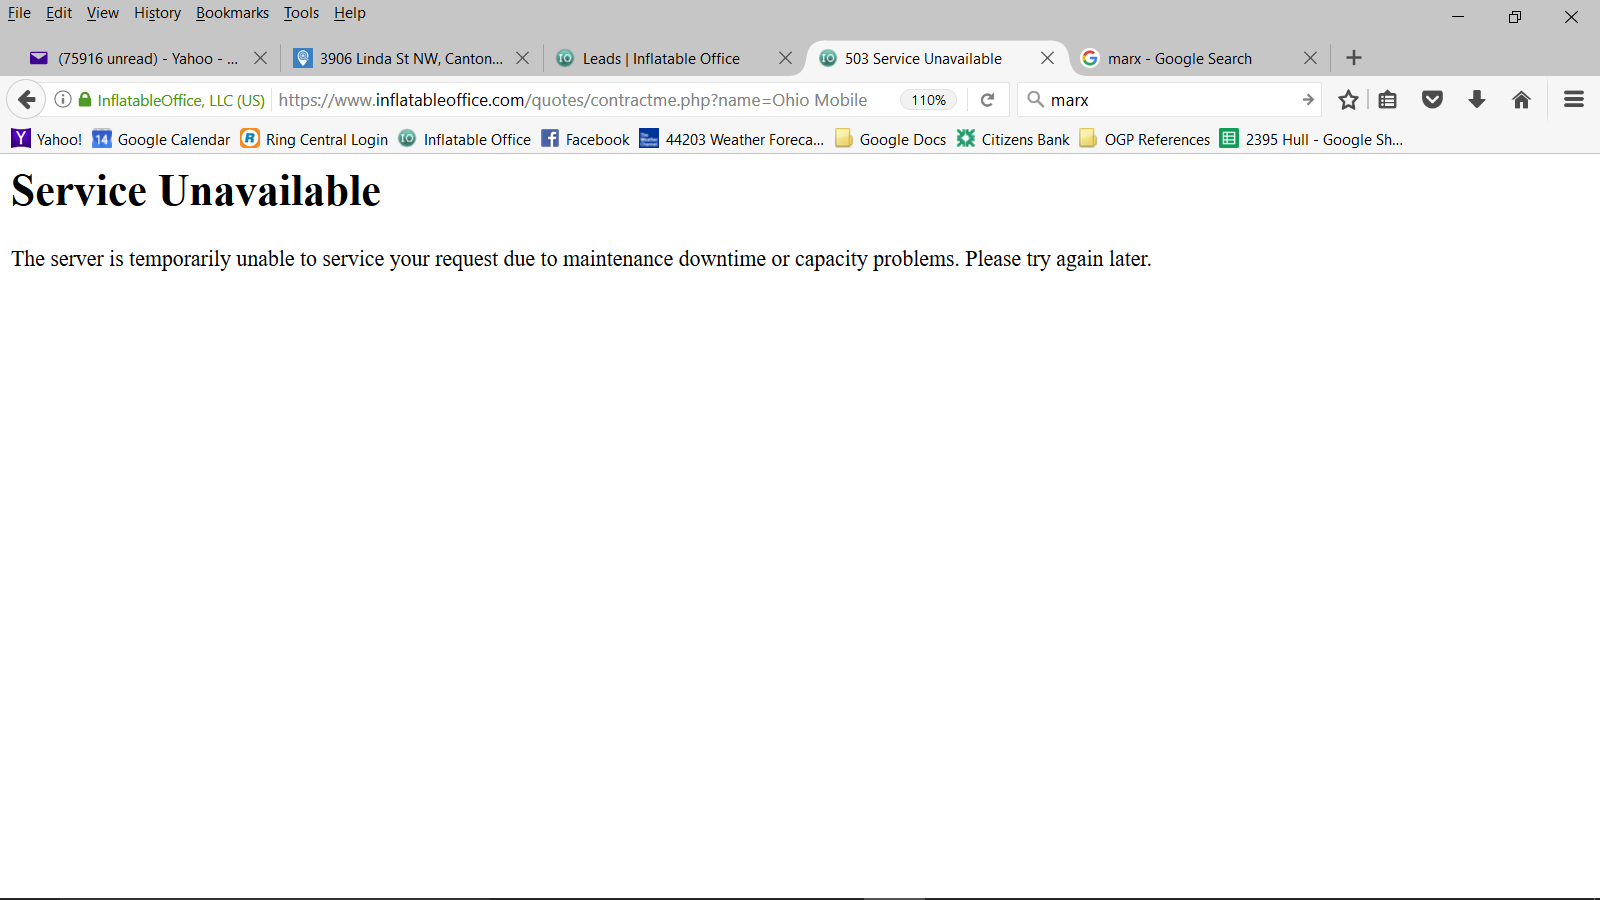Switch to marx - Google Search tab
The height and width of the screenshot is (900, 1600).
coord(1179,59)
